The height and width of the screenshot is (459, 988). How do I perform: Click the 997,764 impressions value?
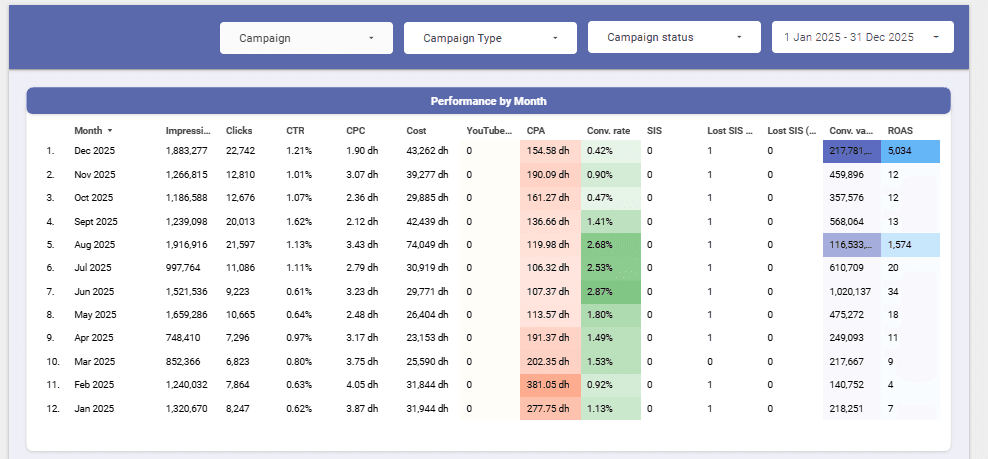coord(183,268)
